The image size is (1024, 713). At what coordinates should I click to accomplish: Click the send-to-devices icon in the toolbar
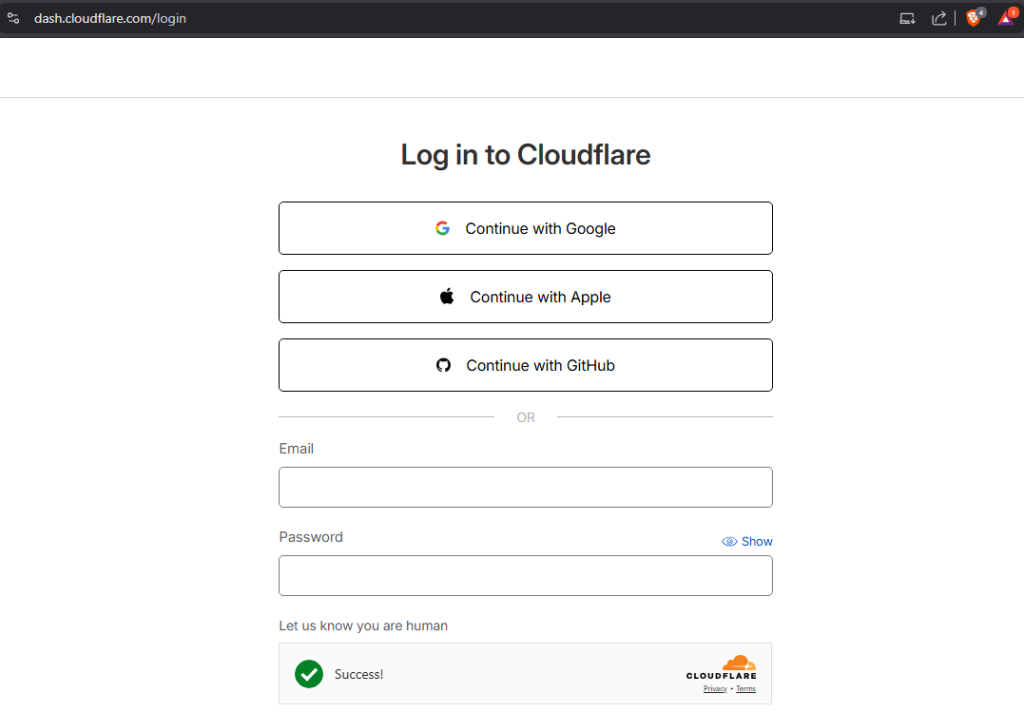click(907, 17)
